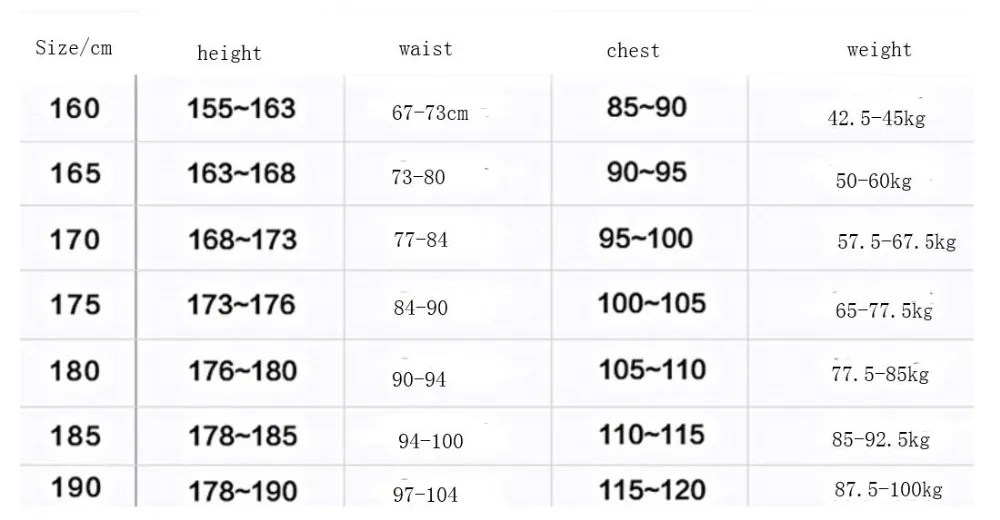Select the chest column header
This screenshot has width=1000, height=520.
click(633, 50)
